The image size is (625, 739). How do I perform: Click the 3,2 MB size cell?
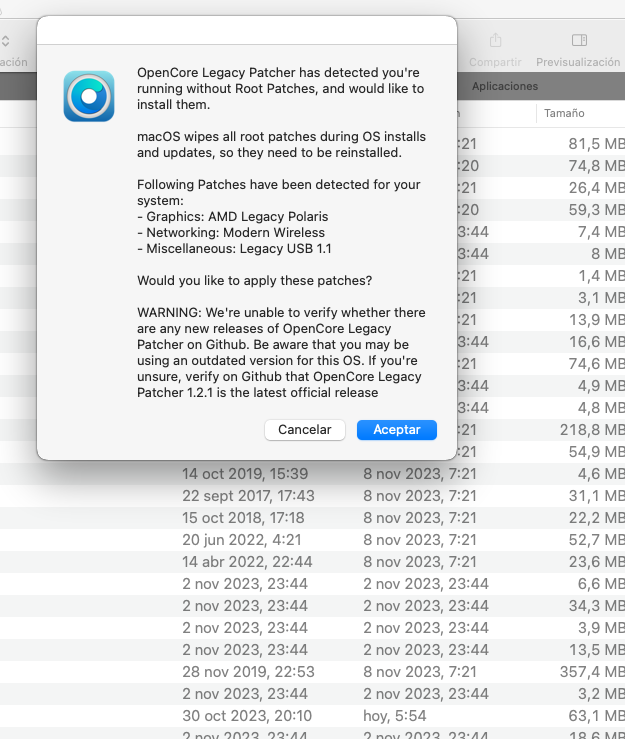601,694
